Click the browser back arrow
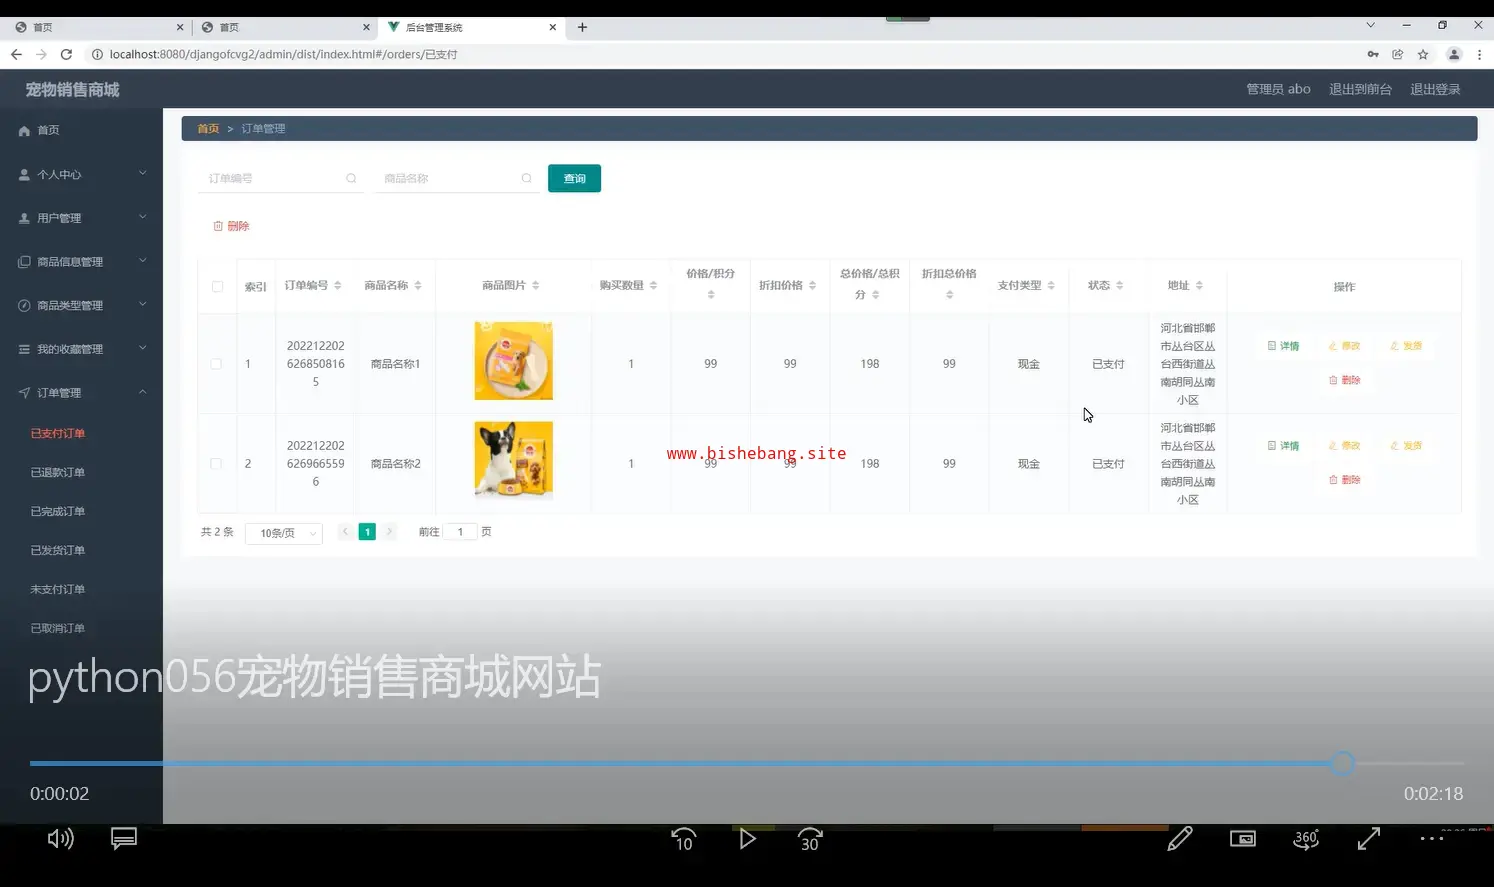Screen dimensions: 1494x887 [x=16, y=54]
